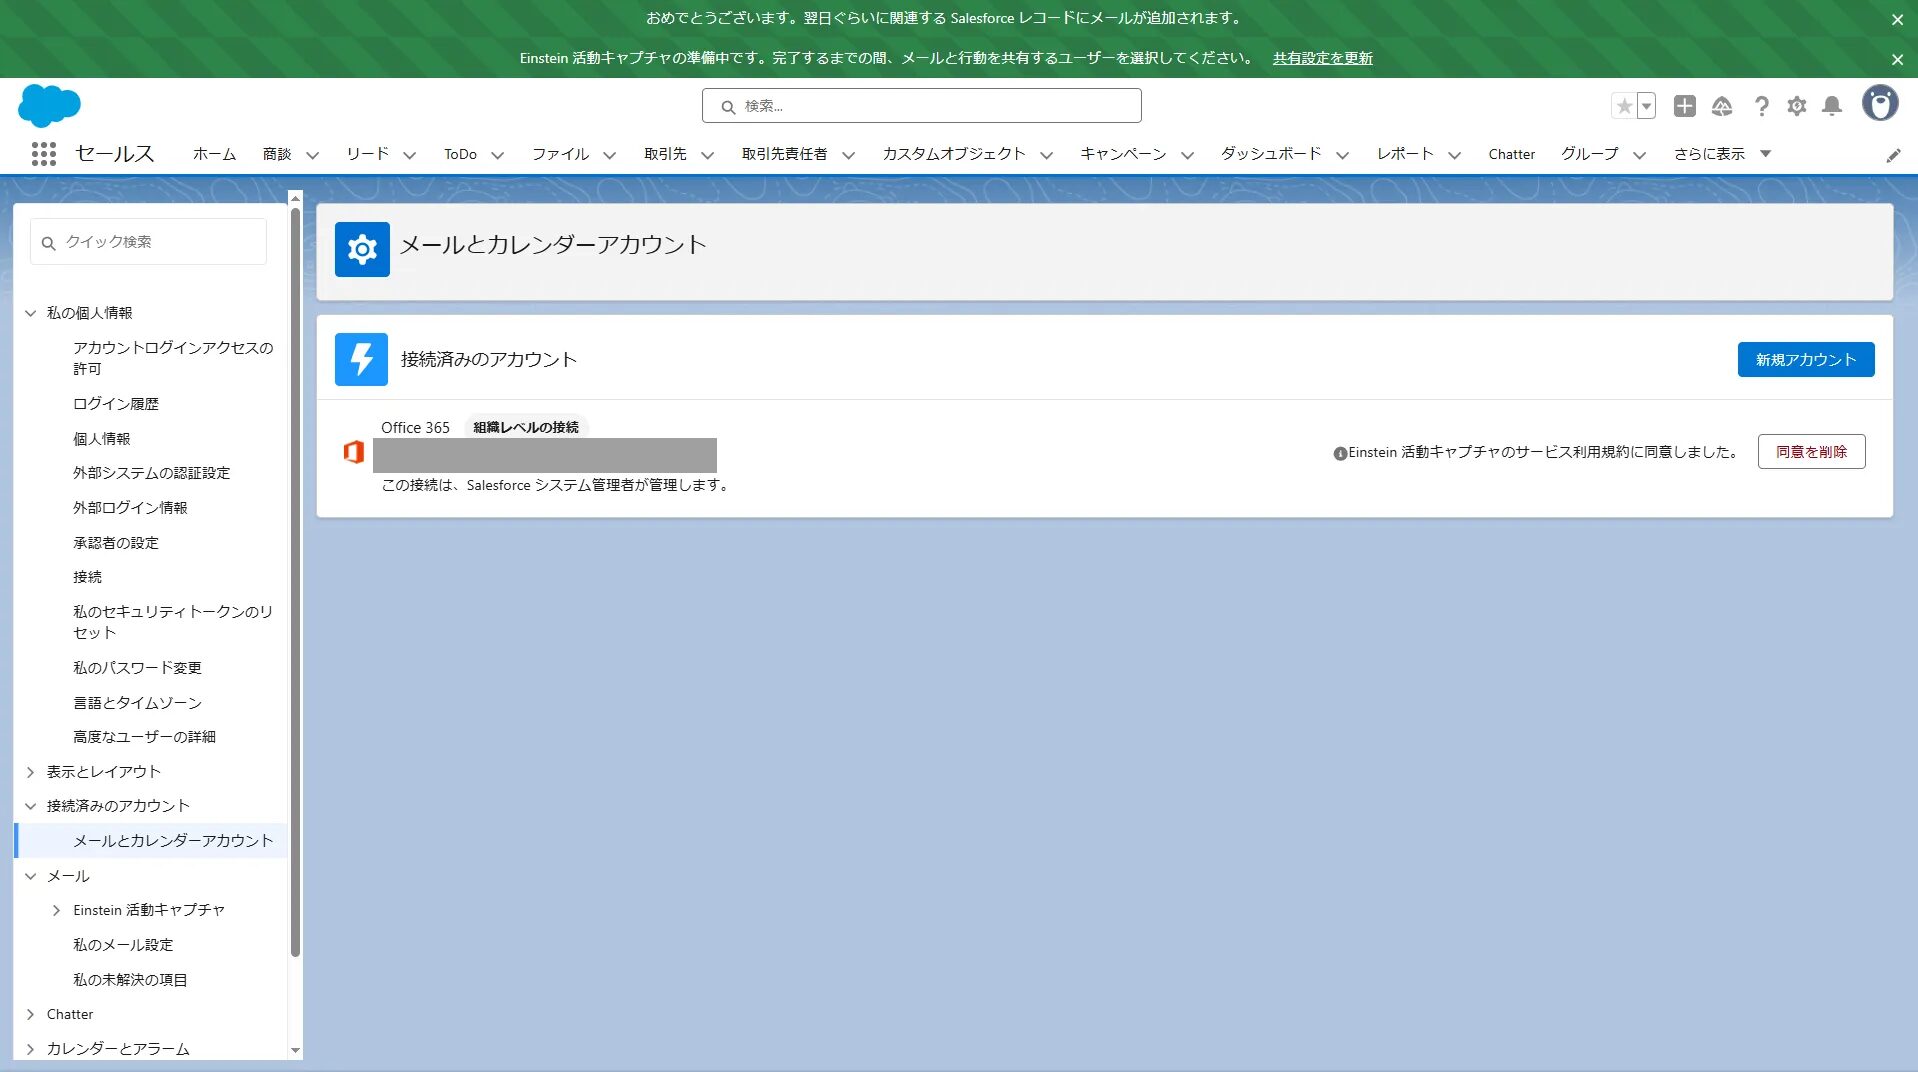Click the favorites star icon

coord(1624,106)
